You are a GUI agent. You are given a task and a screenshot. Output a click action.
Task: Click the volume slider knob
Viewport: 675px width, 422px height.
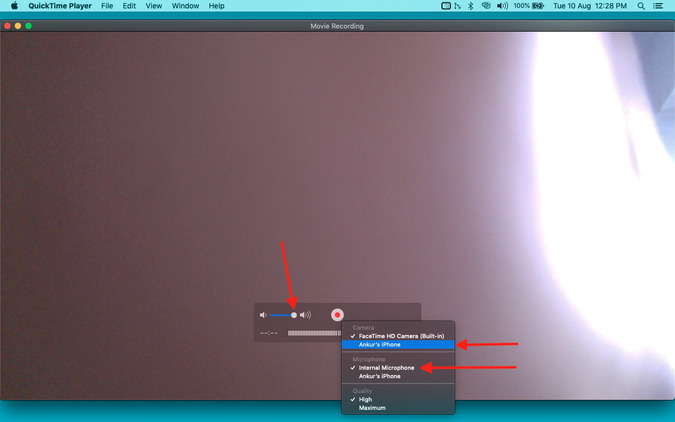coord(294,315)
